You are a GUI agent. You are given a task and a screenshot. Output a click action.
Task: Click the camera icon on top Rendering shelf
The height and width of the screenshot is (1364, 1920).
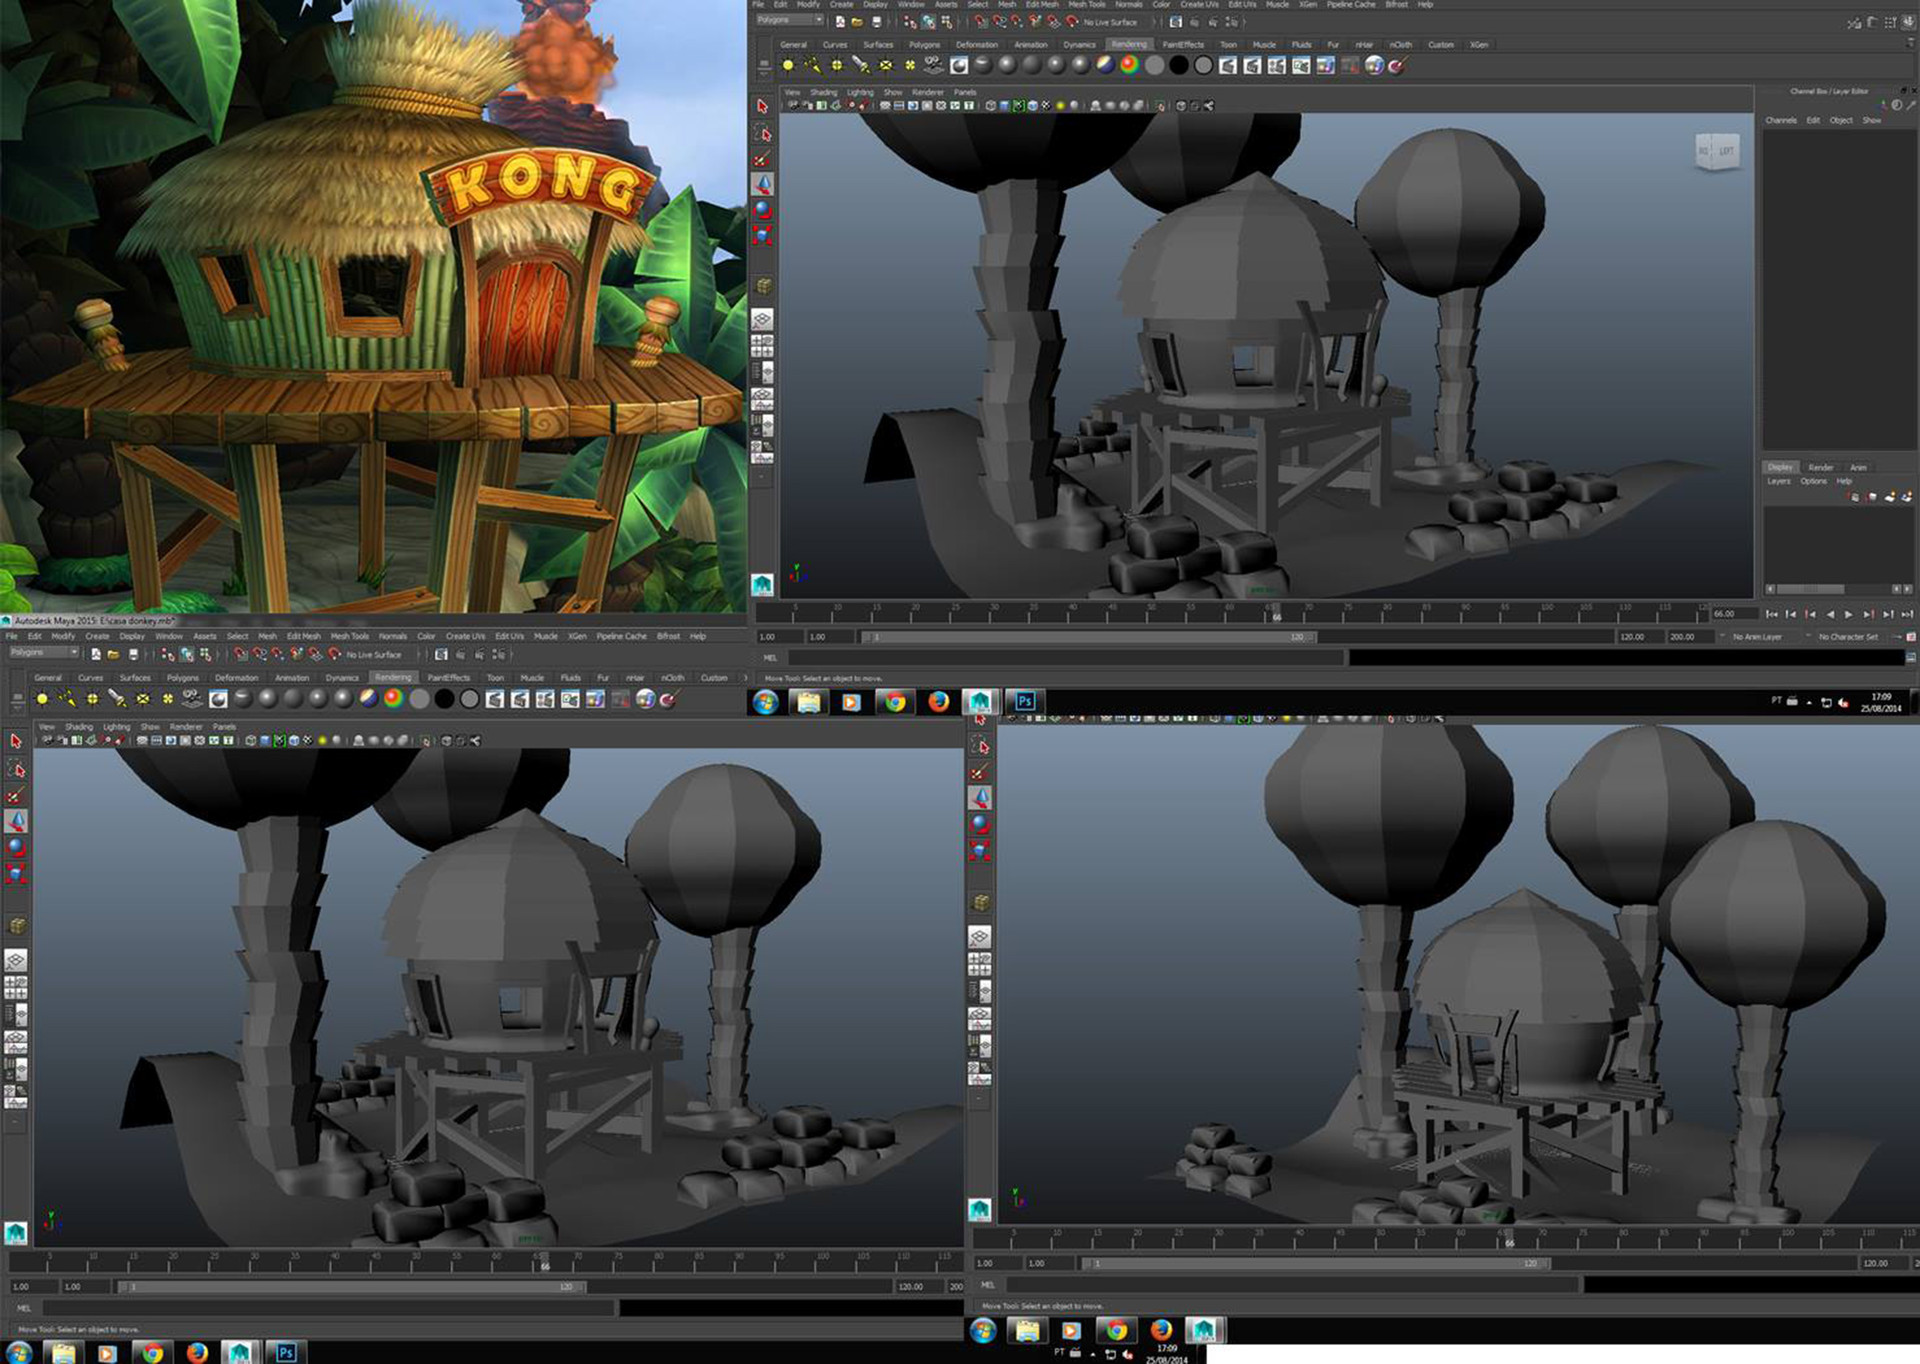[934, 65]
